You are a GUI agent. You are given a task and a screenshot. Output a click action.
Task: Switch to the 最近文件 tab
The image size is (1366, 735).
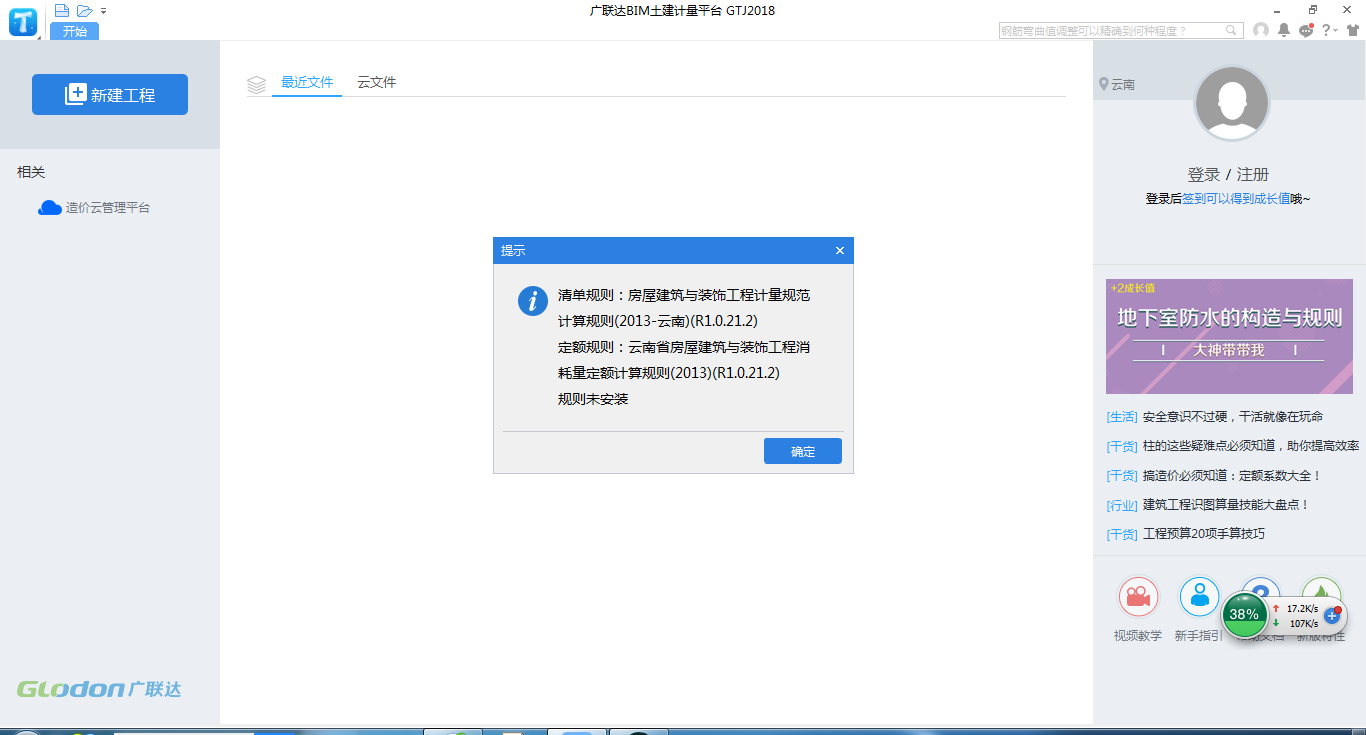[307, 82]
